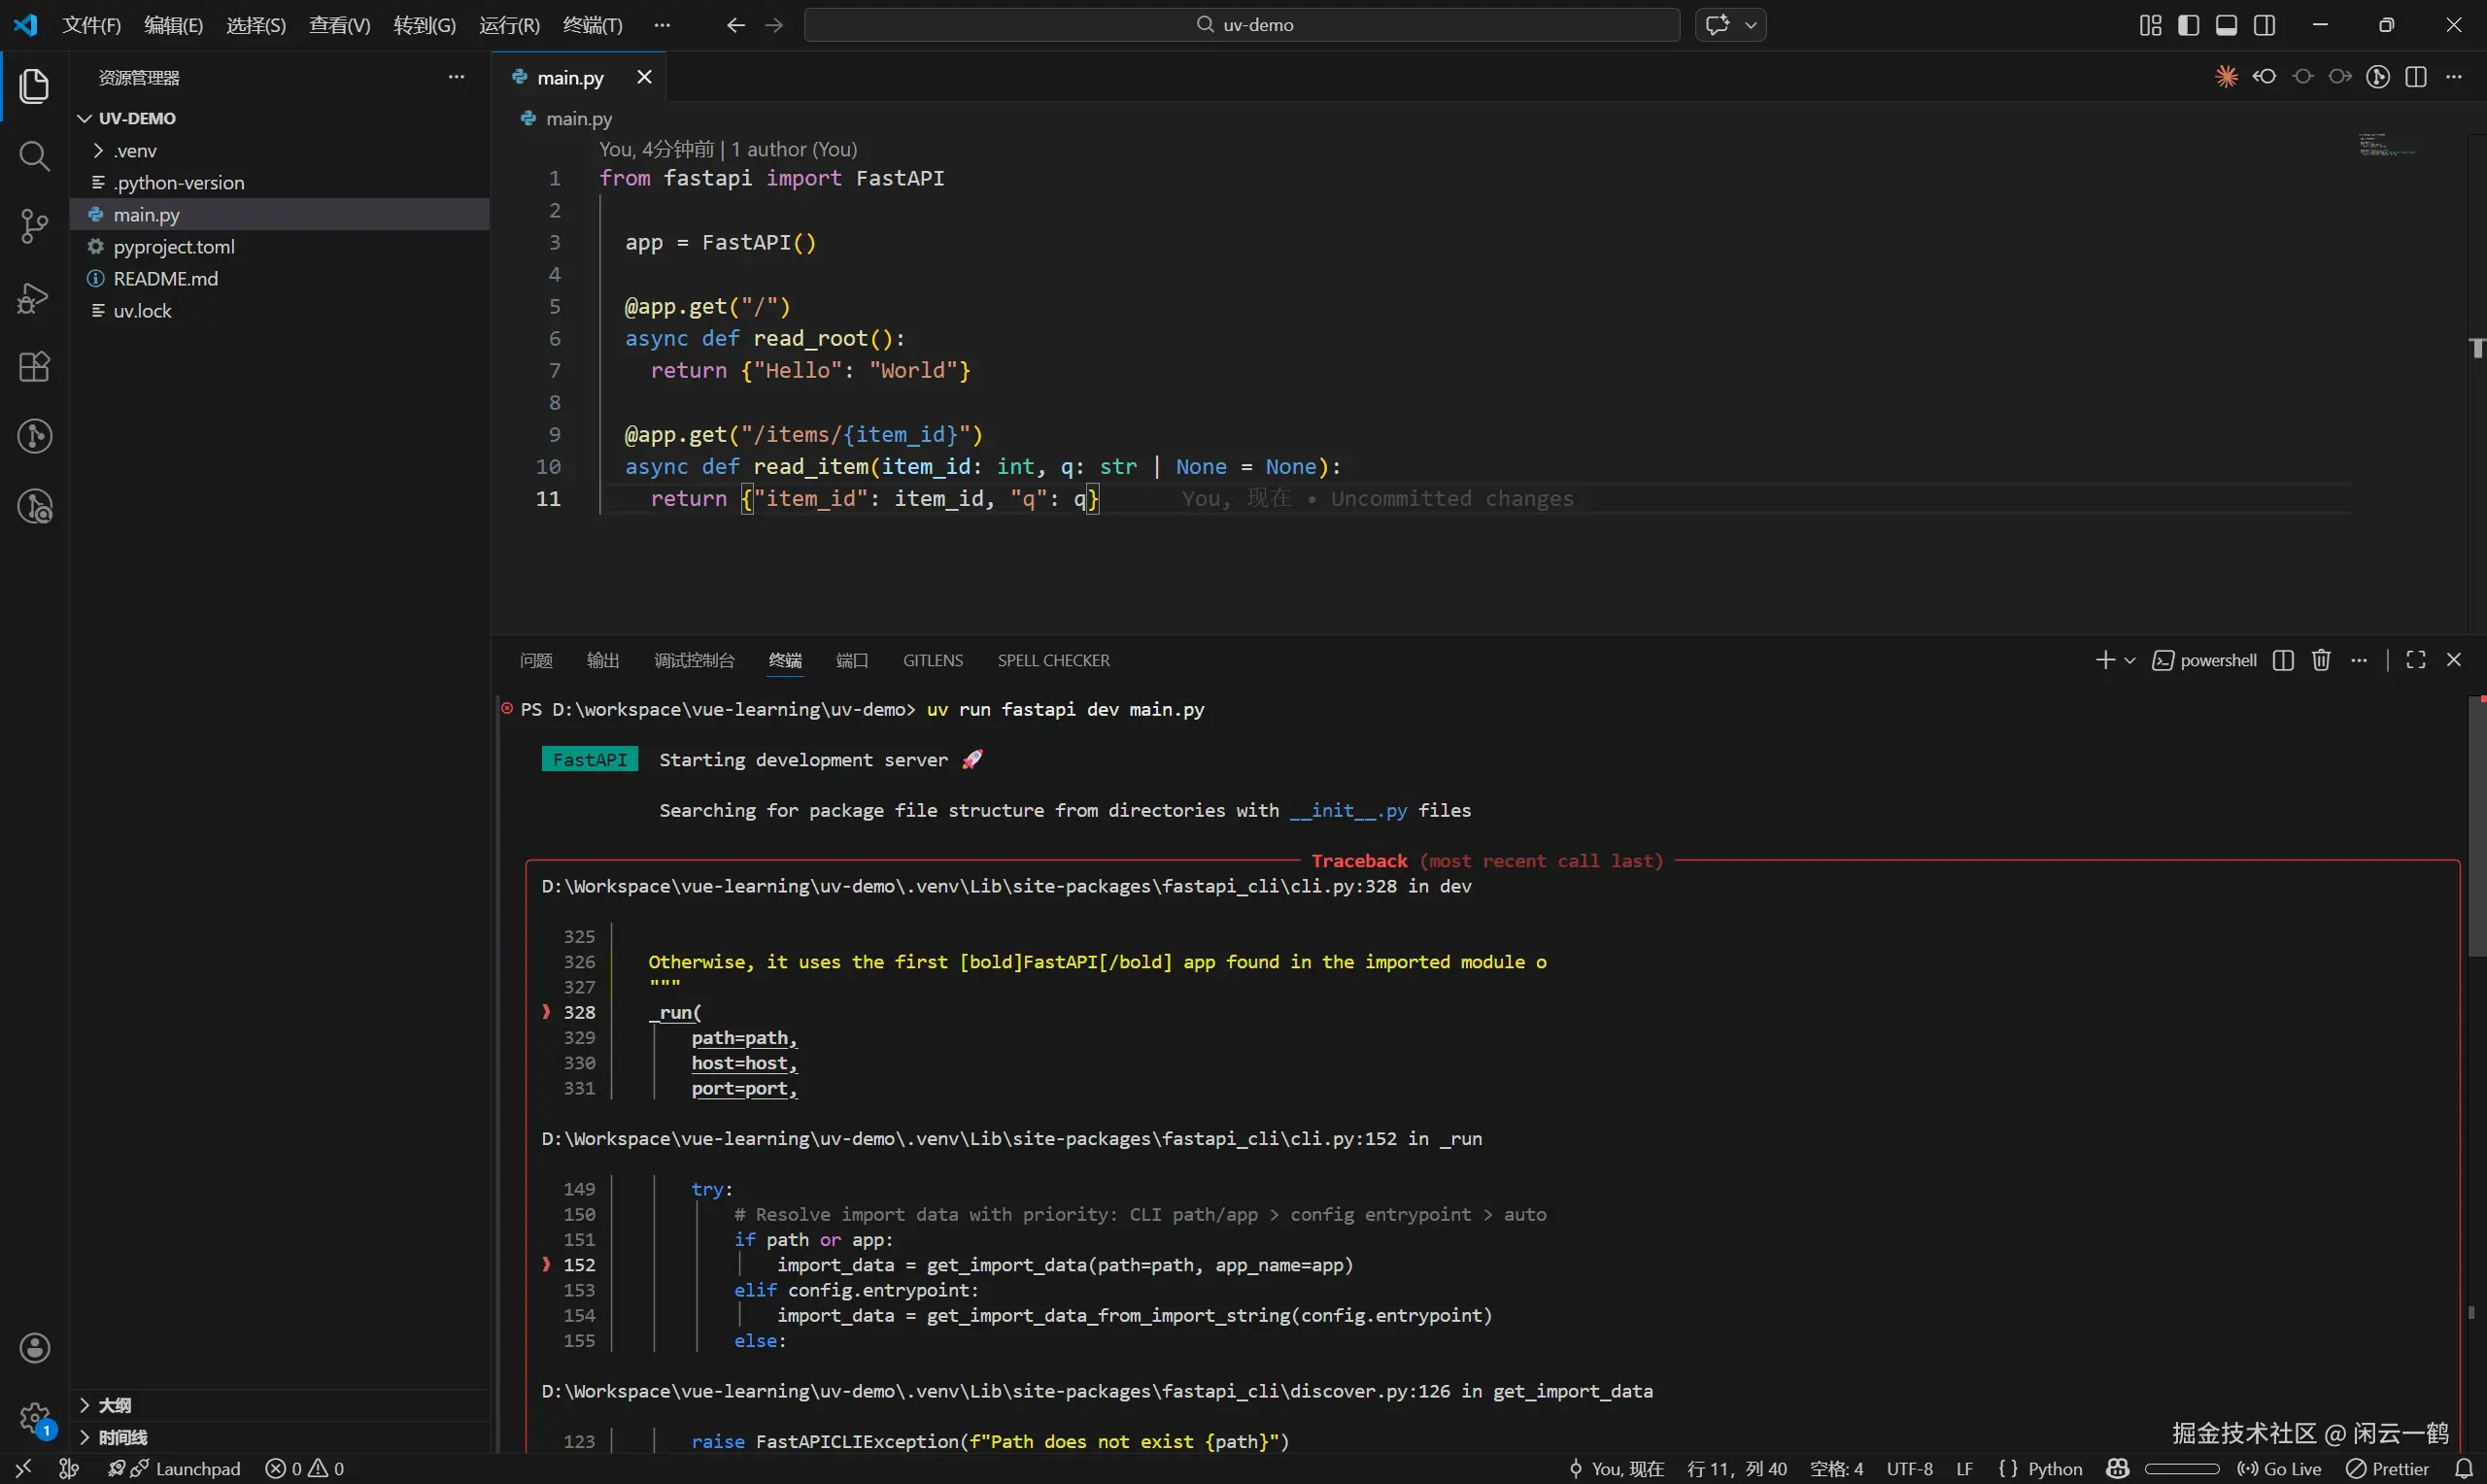Expand the 大纲 outline section

pos(115,1405)
